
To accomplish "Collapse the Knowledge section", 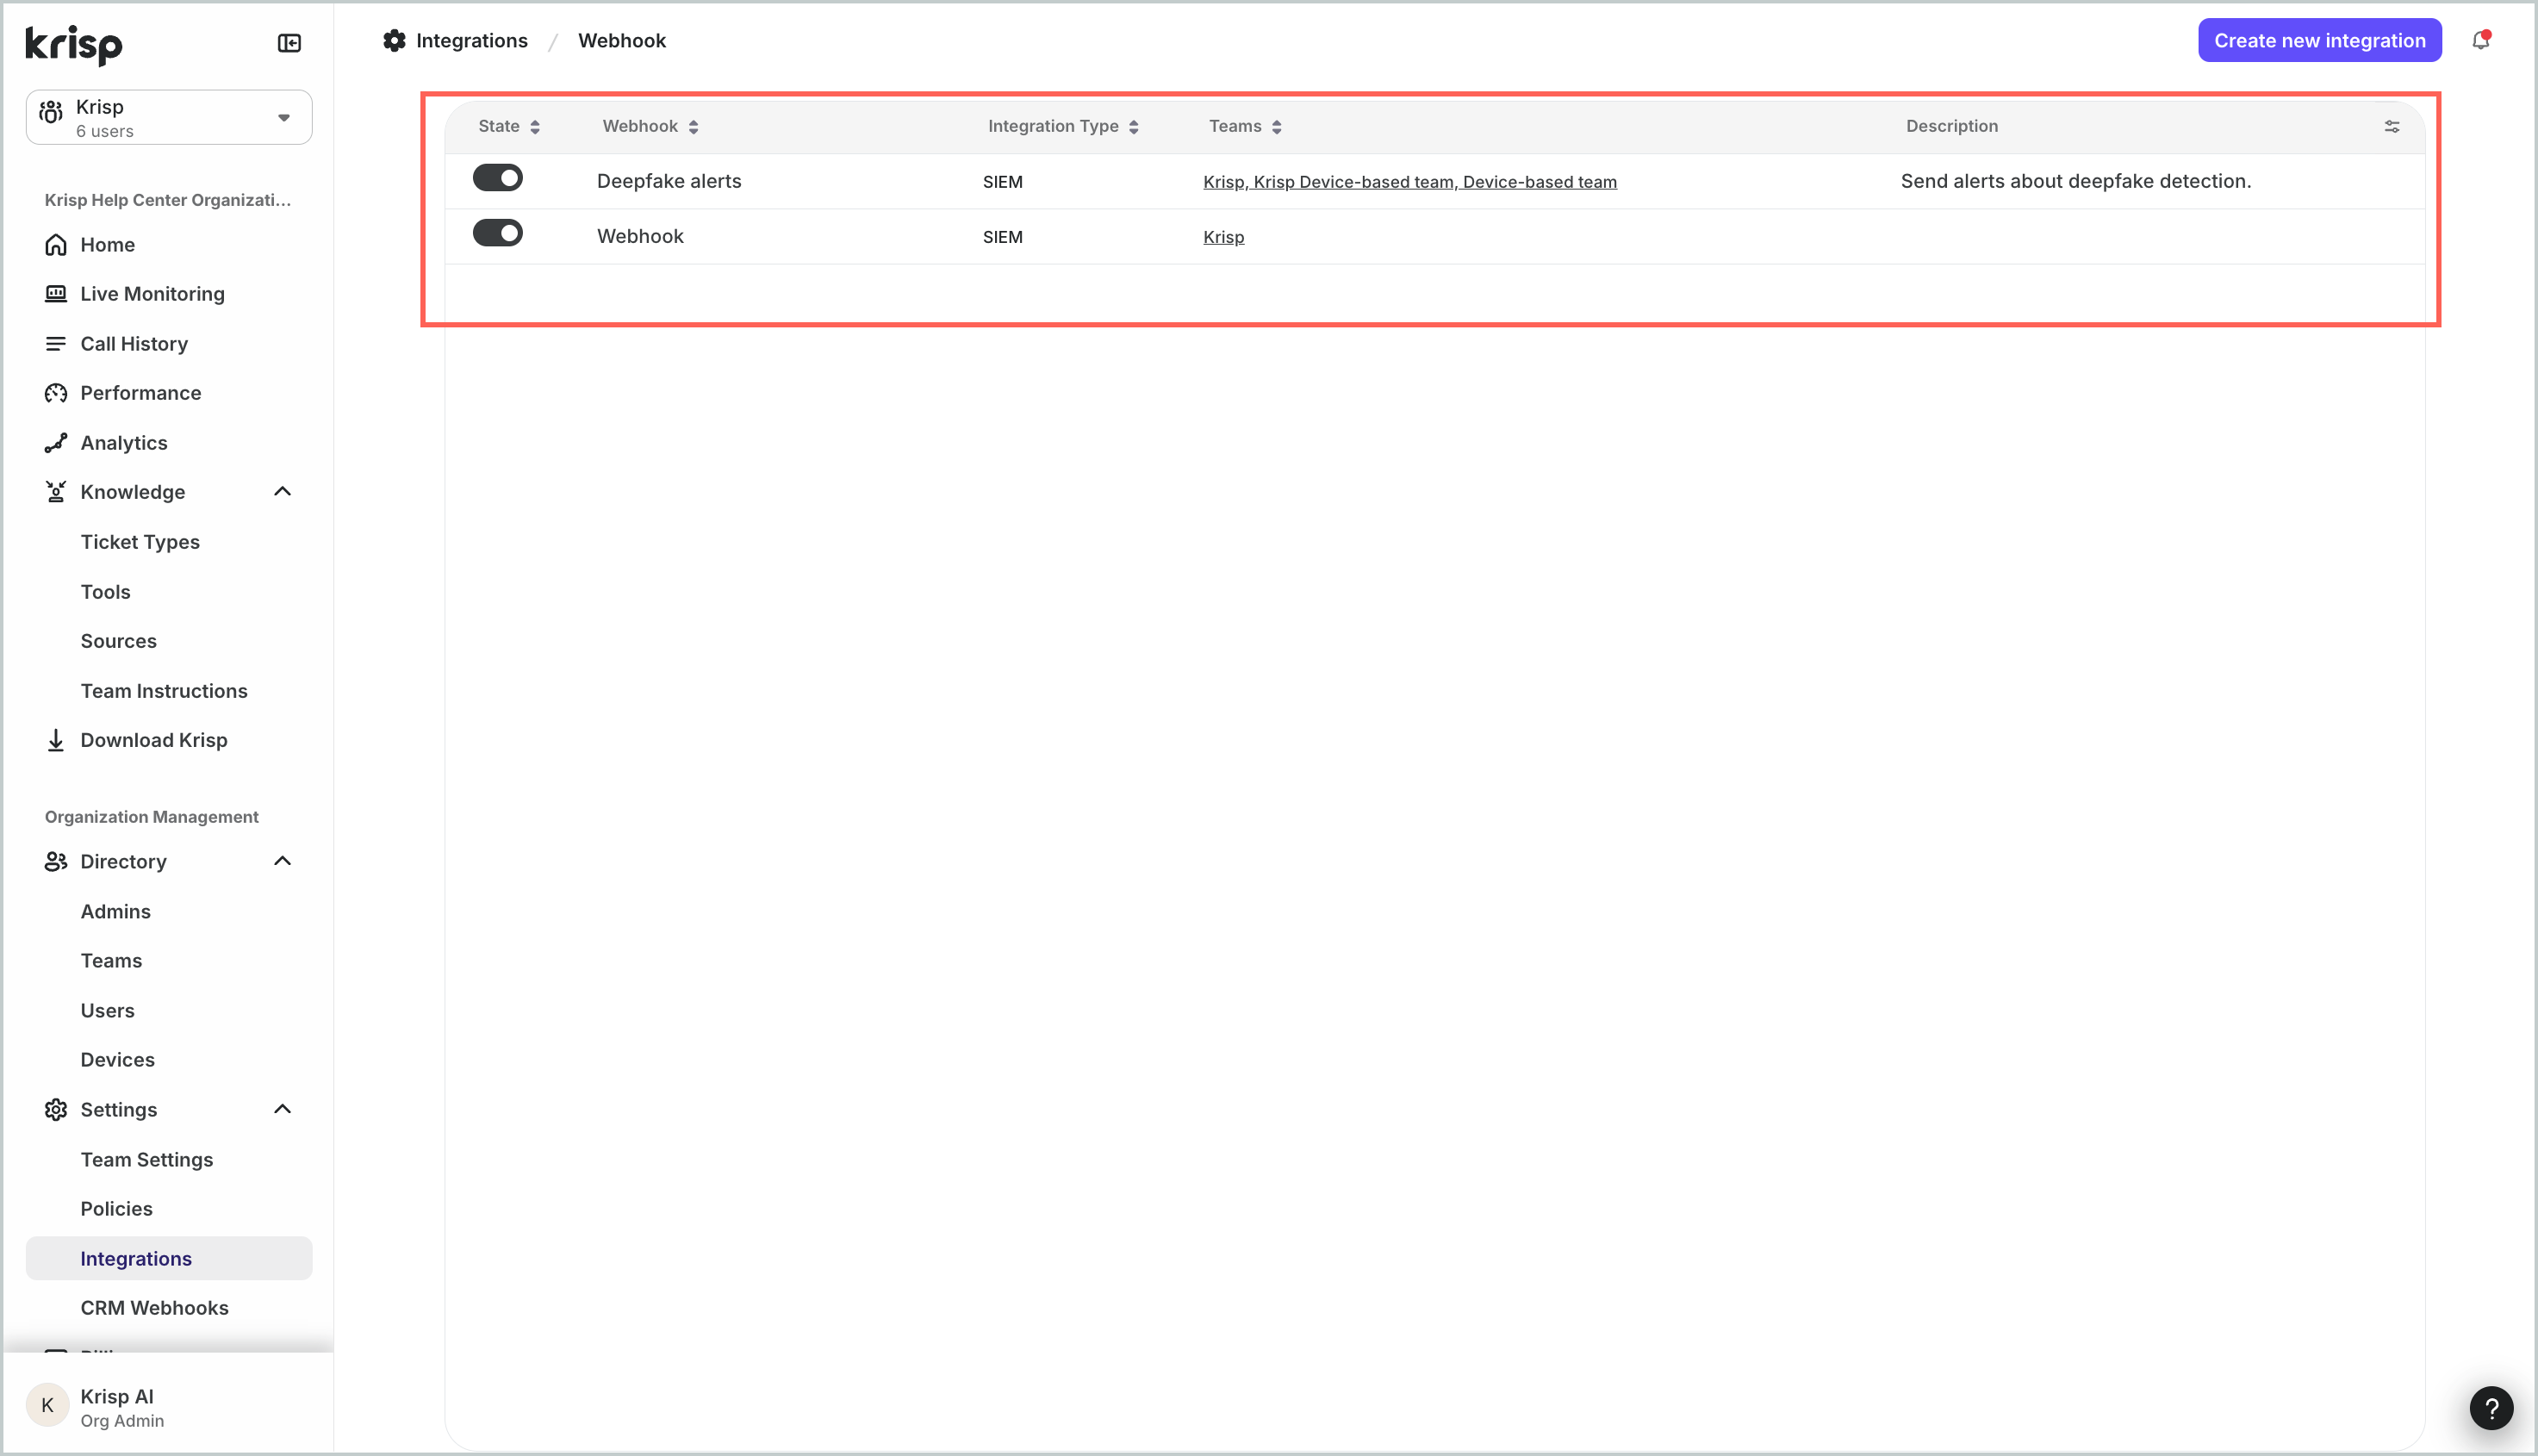I will (283, 492).
